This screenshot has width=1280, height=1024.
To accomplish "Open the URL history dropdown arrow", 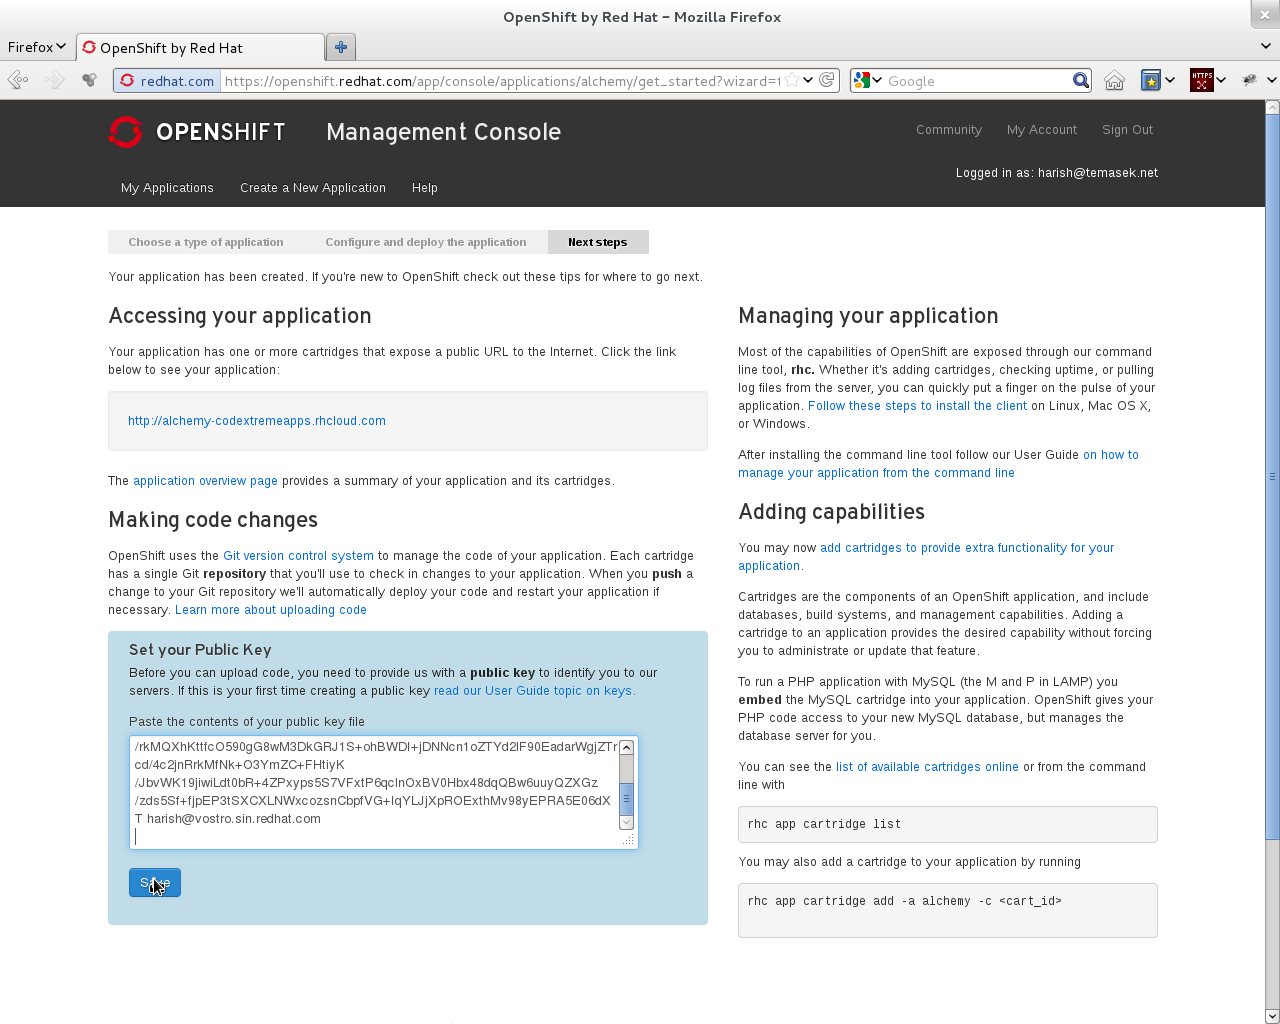I will tap(808, 80).
